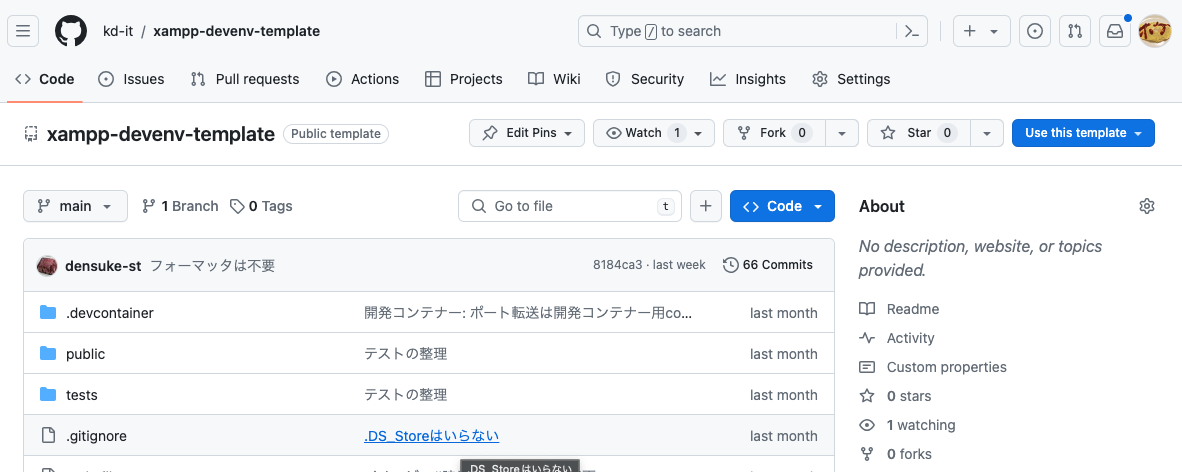Image resolution: width=1182 pixels, height=472 pixels.
Task: Open the green-blue Code dropdown button
Action: tap(782, 206)
